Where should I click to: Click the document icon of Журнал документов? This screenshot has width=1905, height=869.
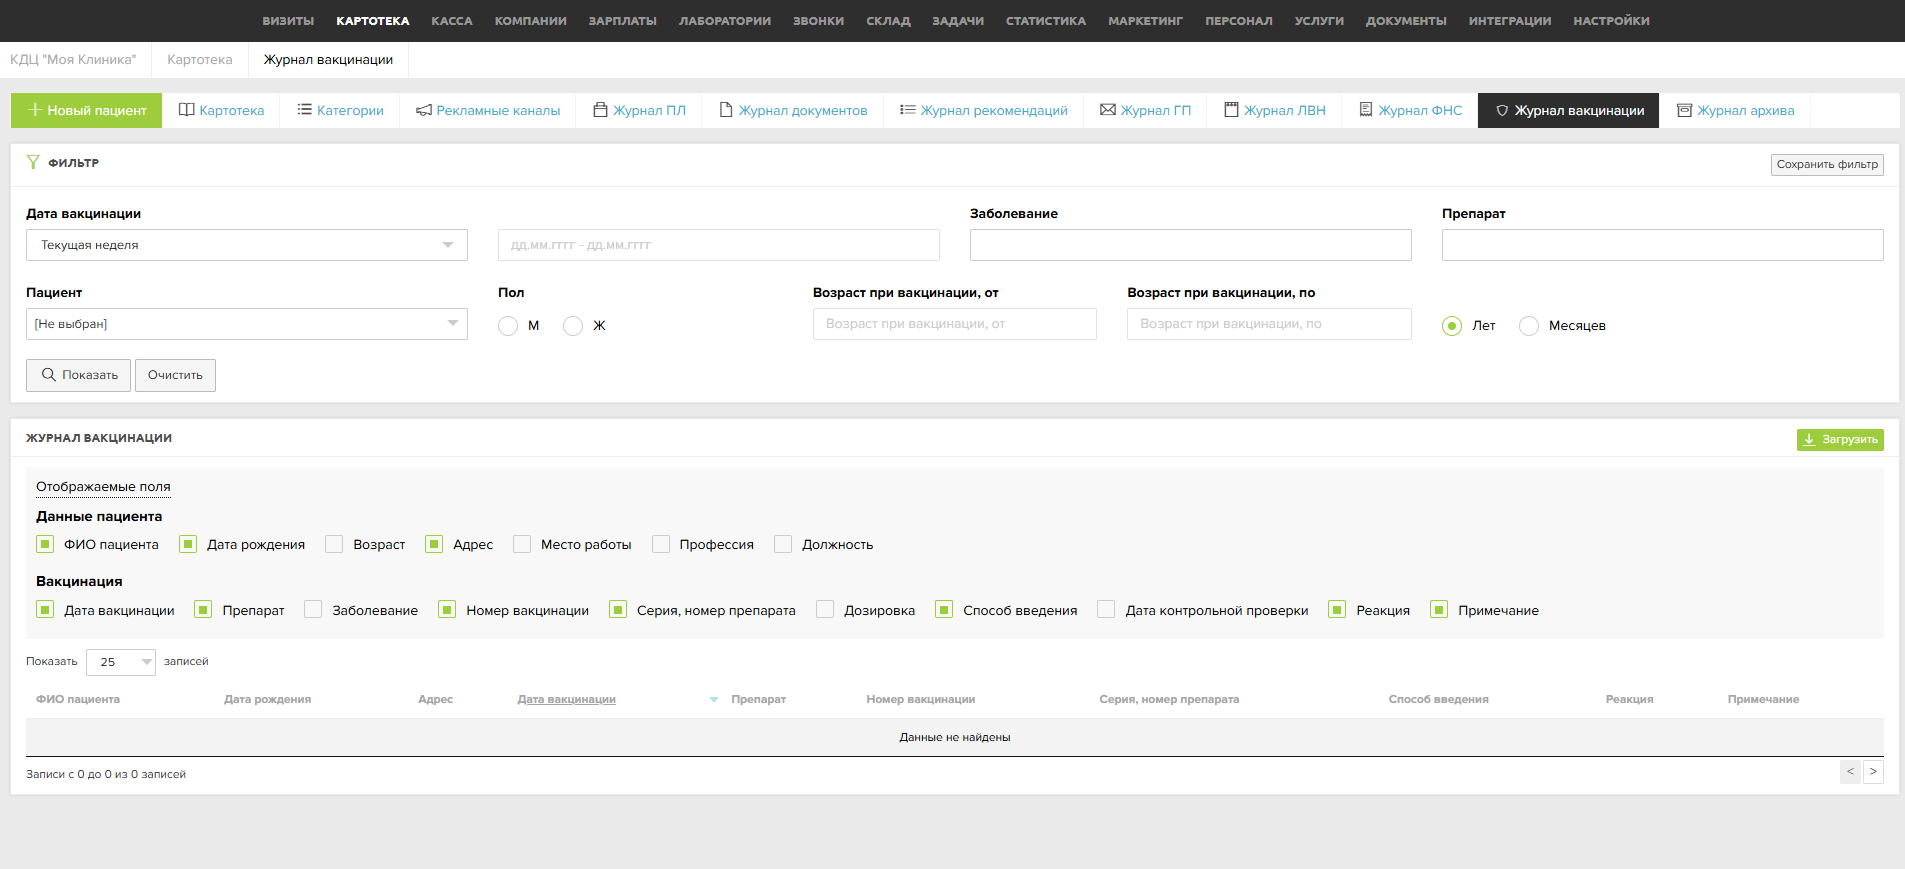727,110
